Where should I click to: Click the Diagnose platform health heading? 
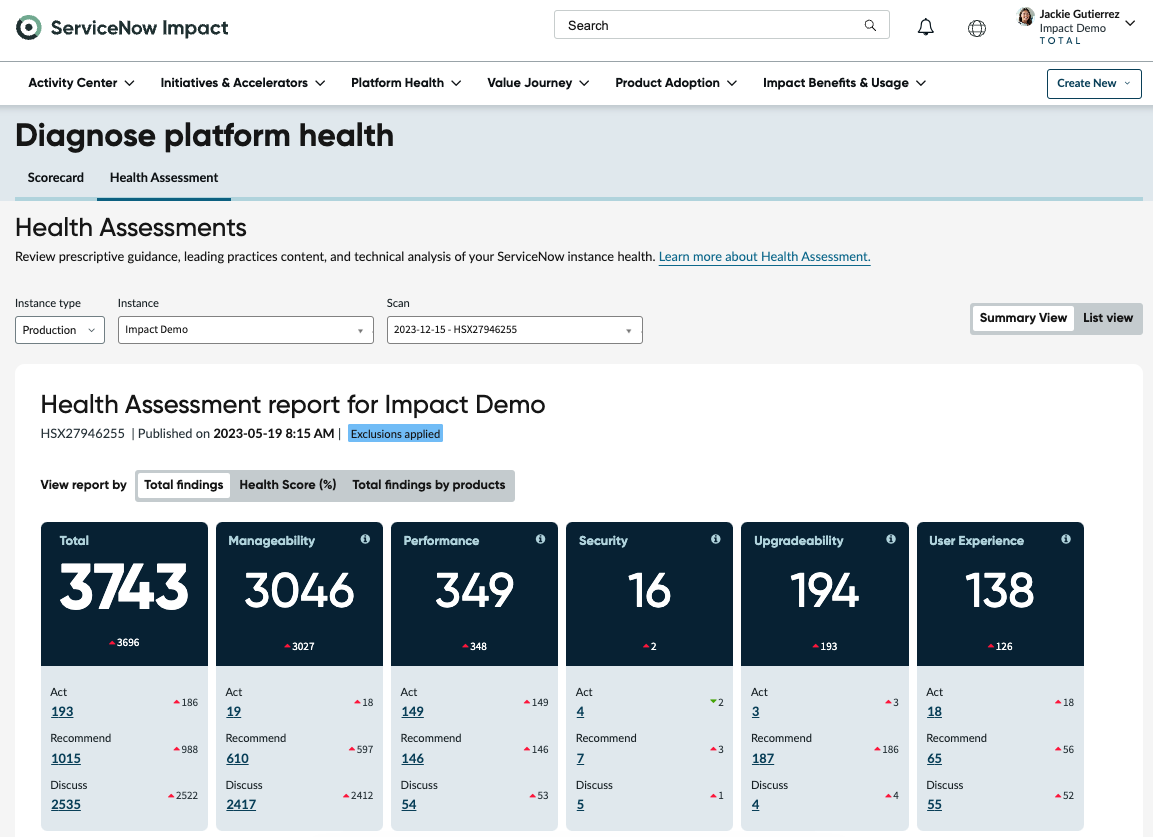(204, 136)
